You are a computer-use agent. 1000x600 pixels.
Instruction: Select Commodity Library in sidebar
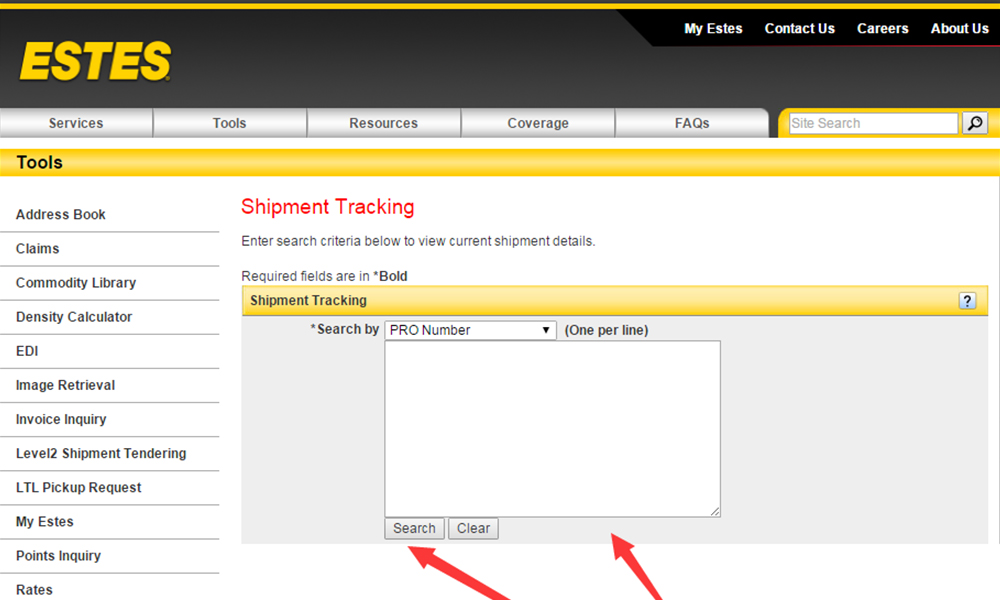point(76,283)
